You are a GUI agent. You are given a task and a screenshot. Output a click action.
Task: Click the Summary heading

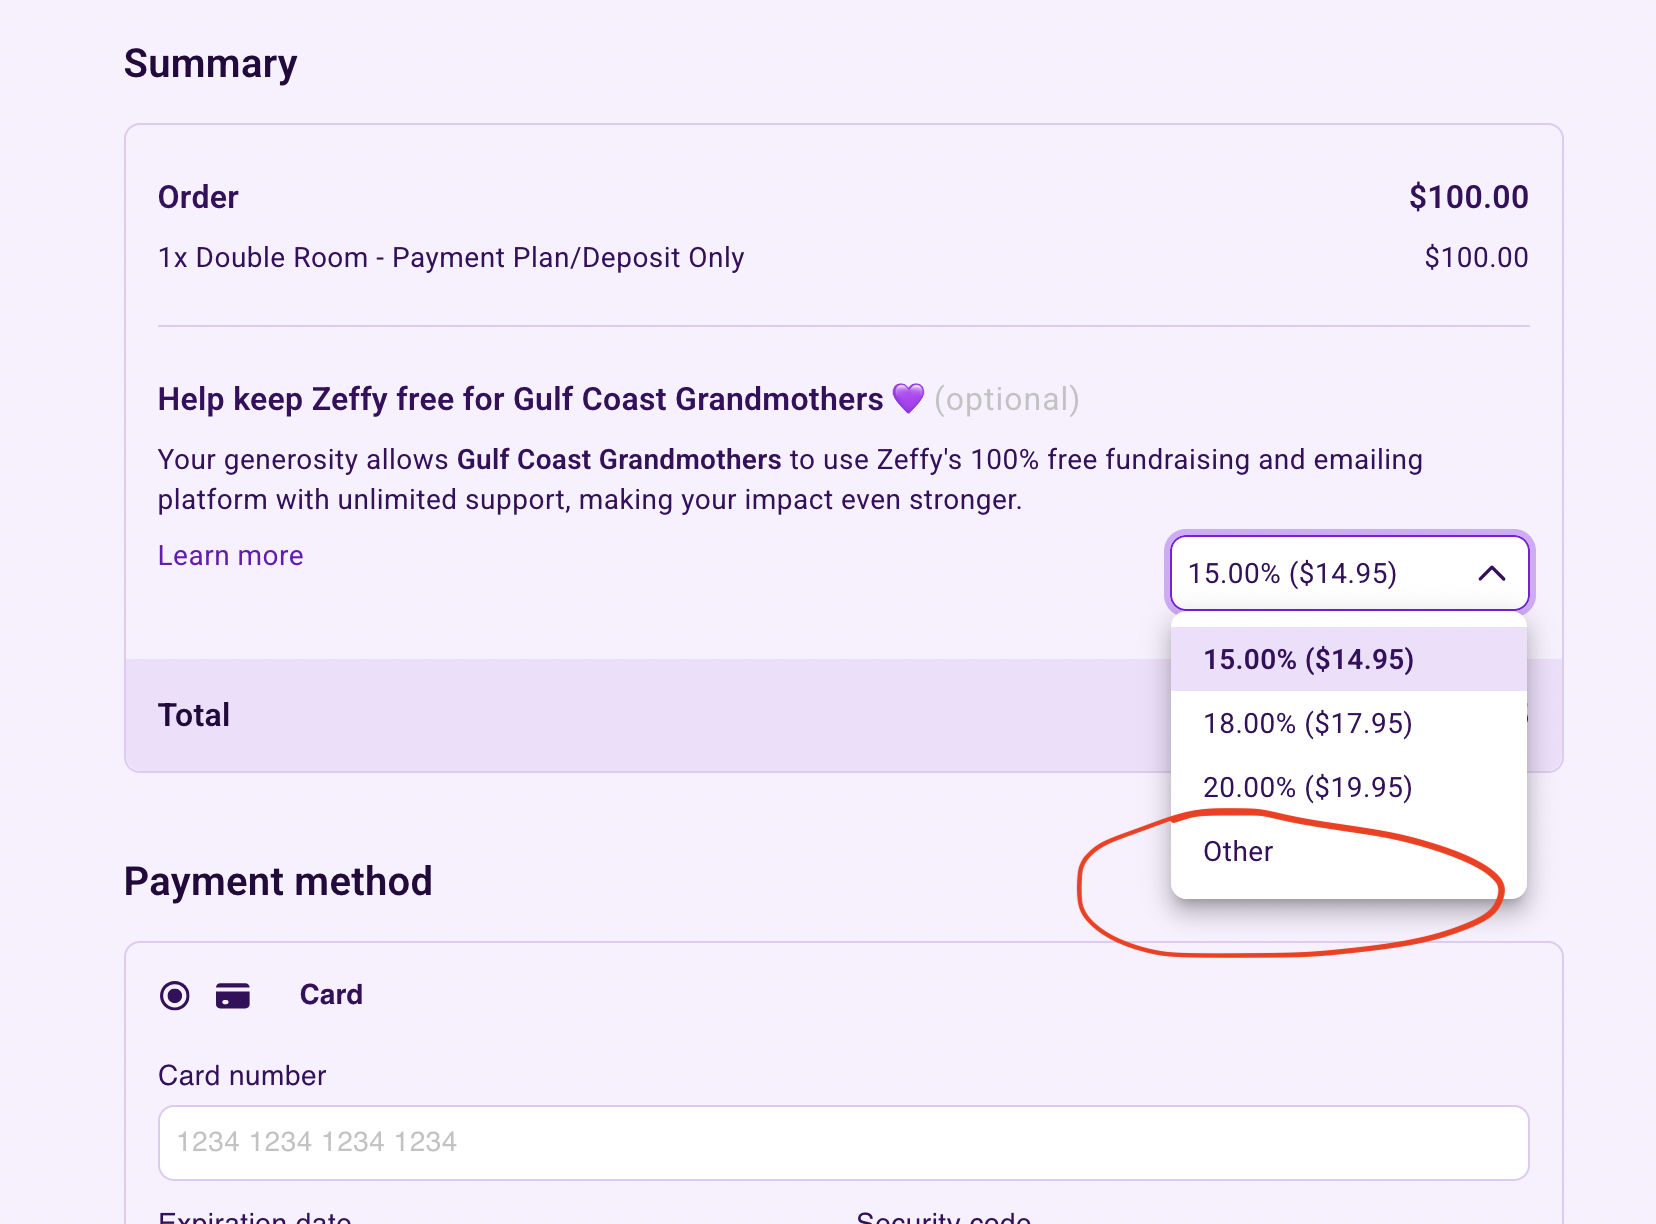pyautogui.click(x=211, y=64)
